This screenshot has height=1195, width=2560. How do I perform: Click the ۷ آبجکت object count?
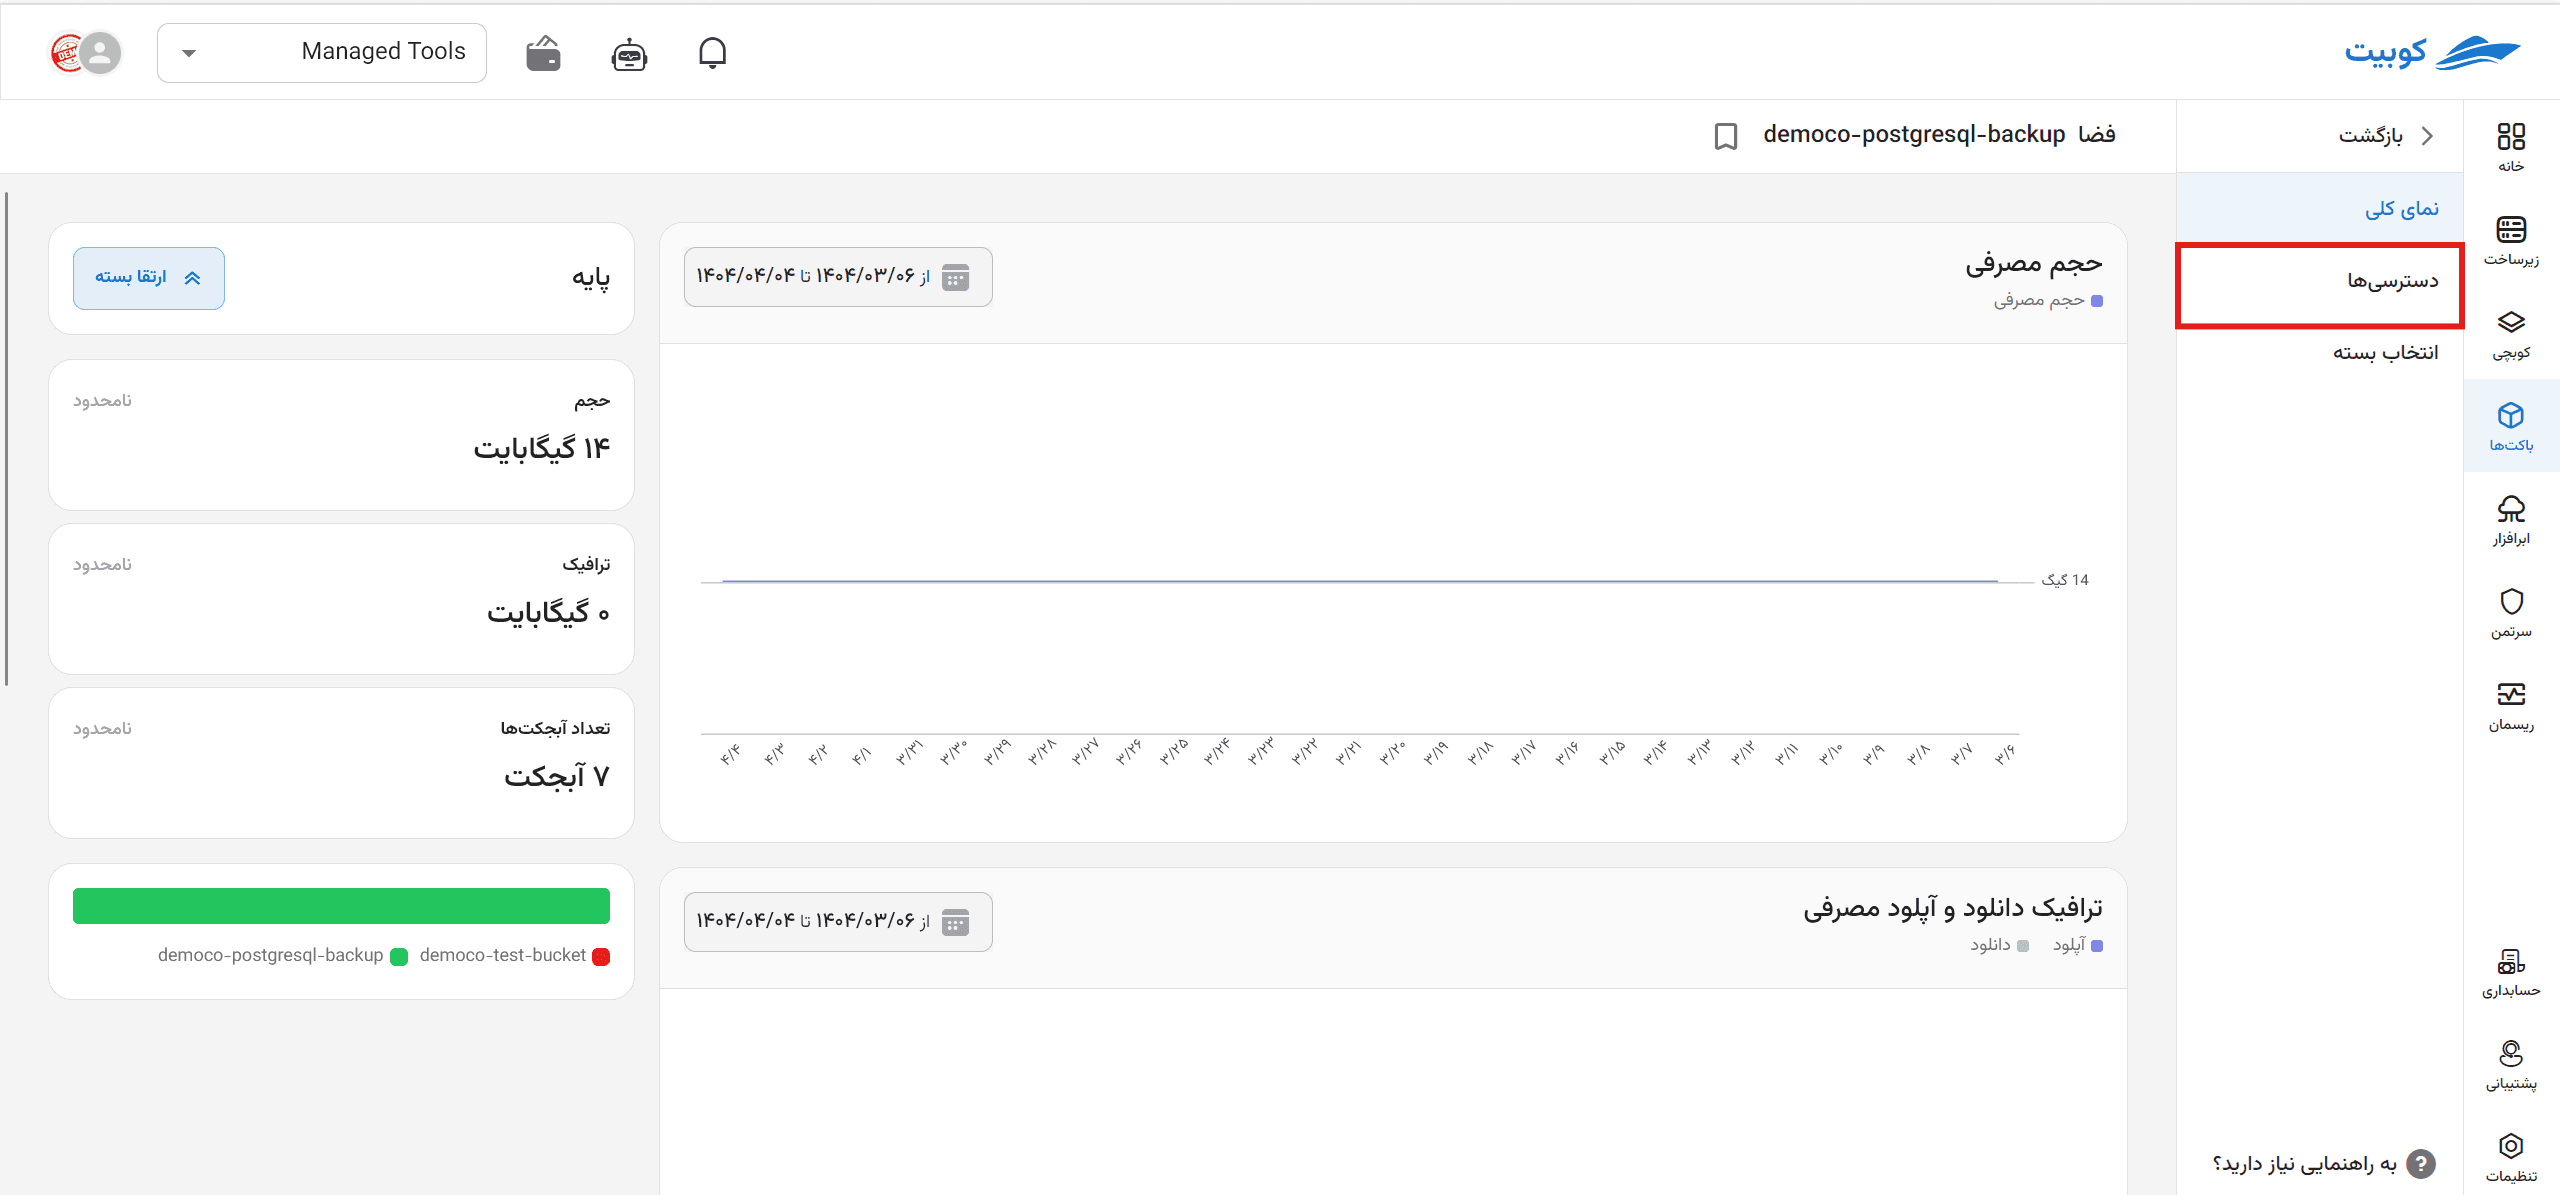[557, 777]
